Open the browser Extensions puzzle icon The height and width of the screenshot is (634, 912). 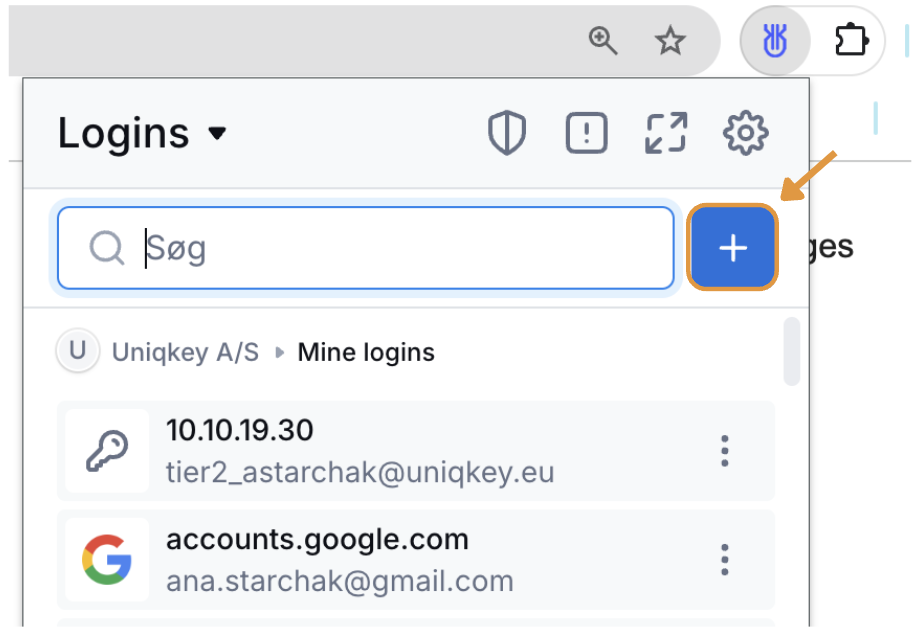(x=851, y=41)
